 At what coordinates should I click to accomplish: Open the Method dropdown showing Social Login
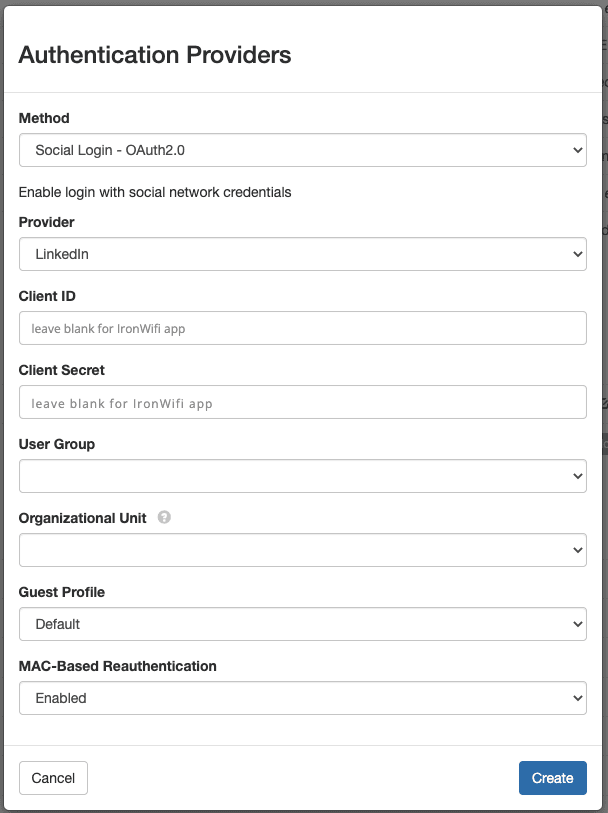coord(303,150)
